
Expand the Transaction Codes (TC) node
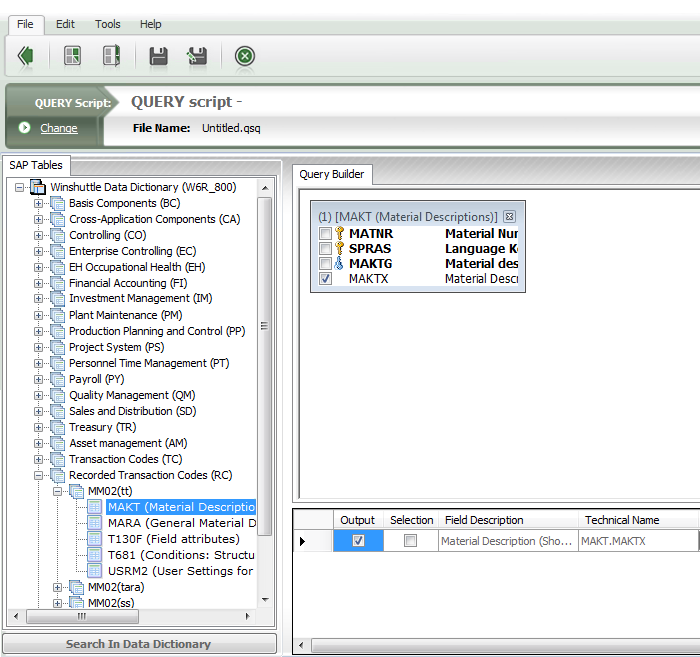pyautogui.click(x=38, y=460)
